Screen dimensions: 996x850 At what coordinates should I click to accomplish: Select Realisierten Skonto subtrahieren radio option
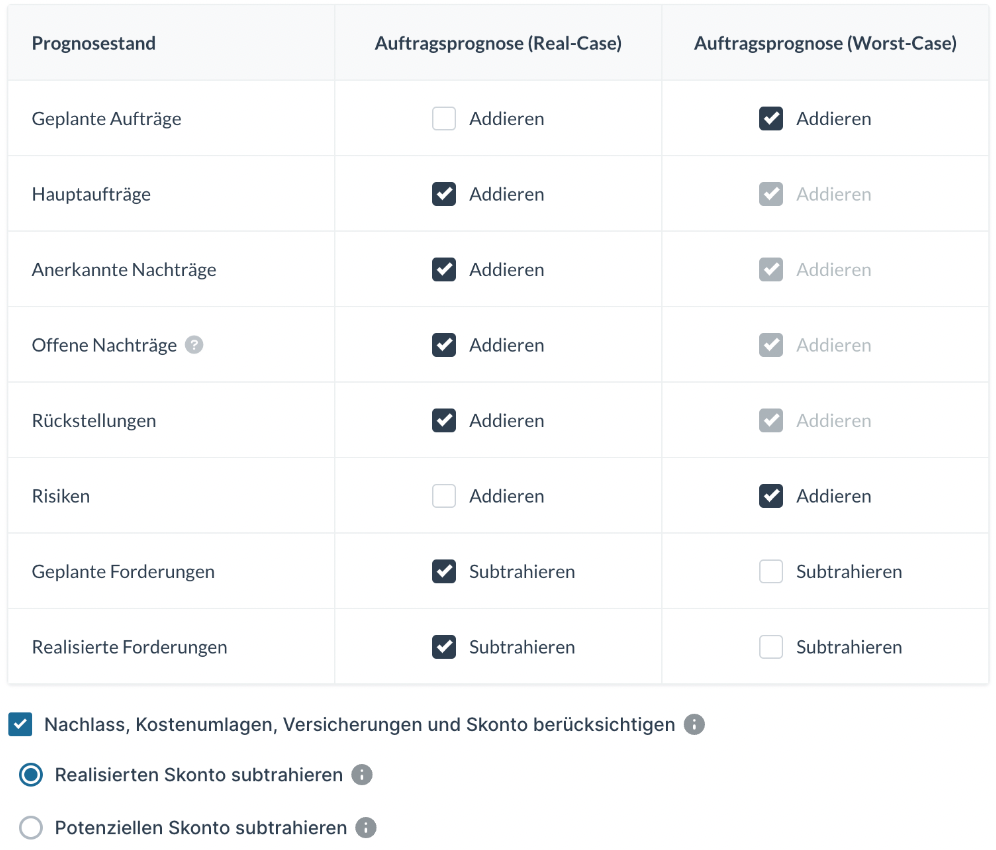(x=31, y=775)
